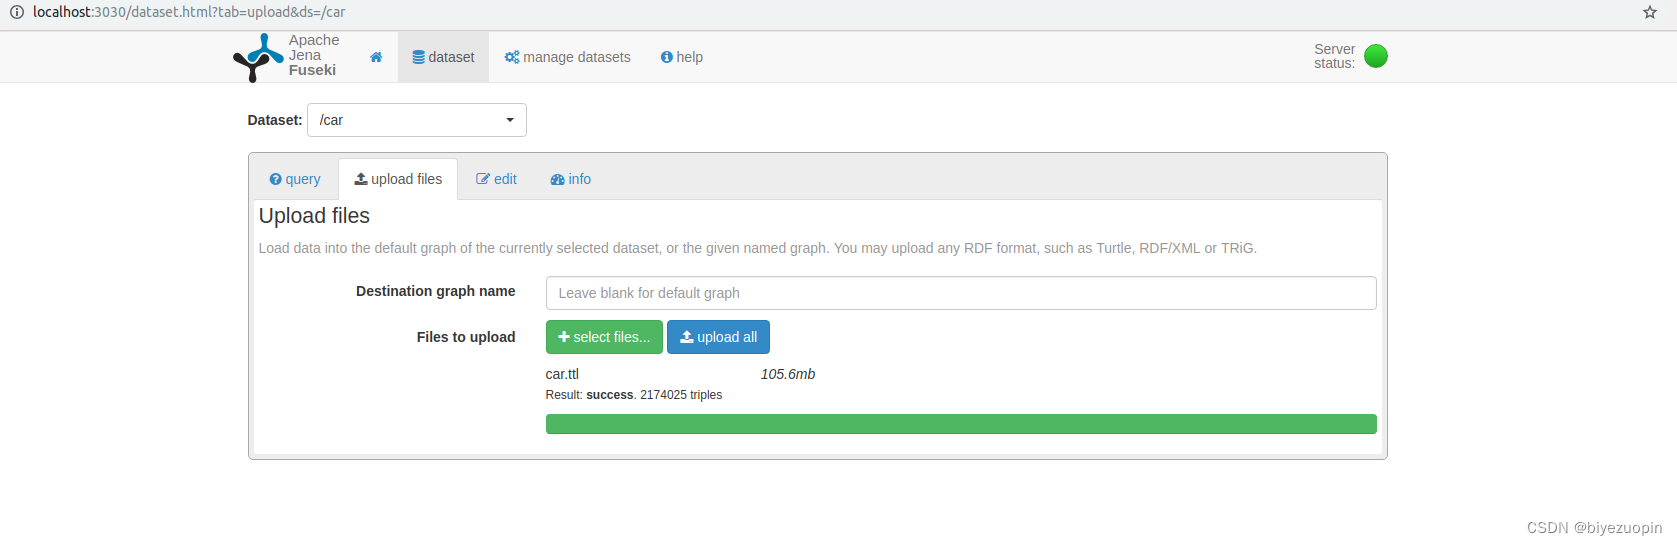The width and height of the screenshot is (1677, 545).
Task: Switch to the edit tab
Action: 496,179
